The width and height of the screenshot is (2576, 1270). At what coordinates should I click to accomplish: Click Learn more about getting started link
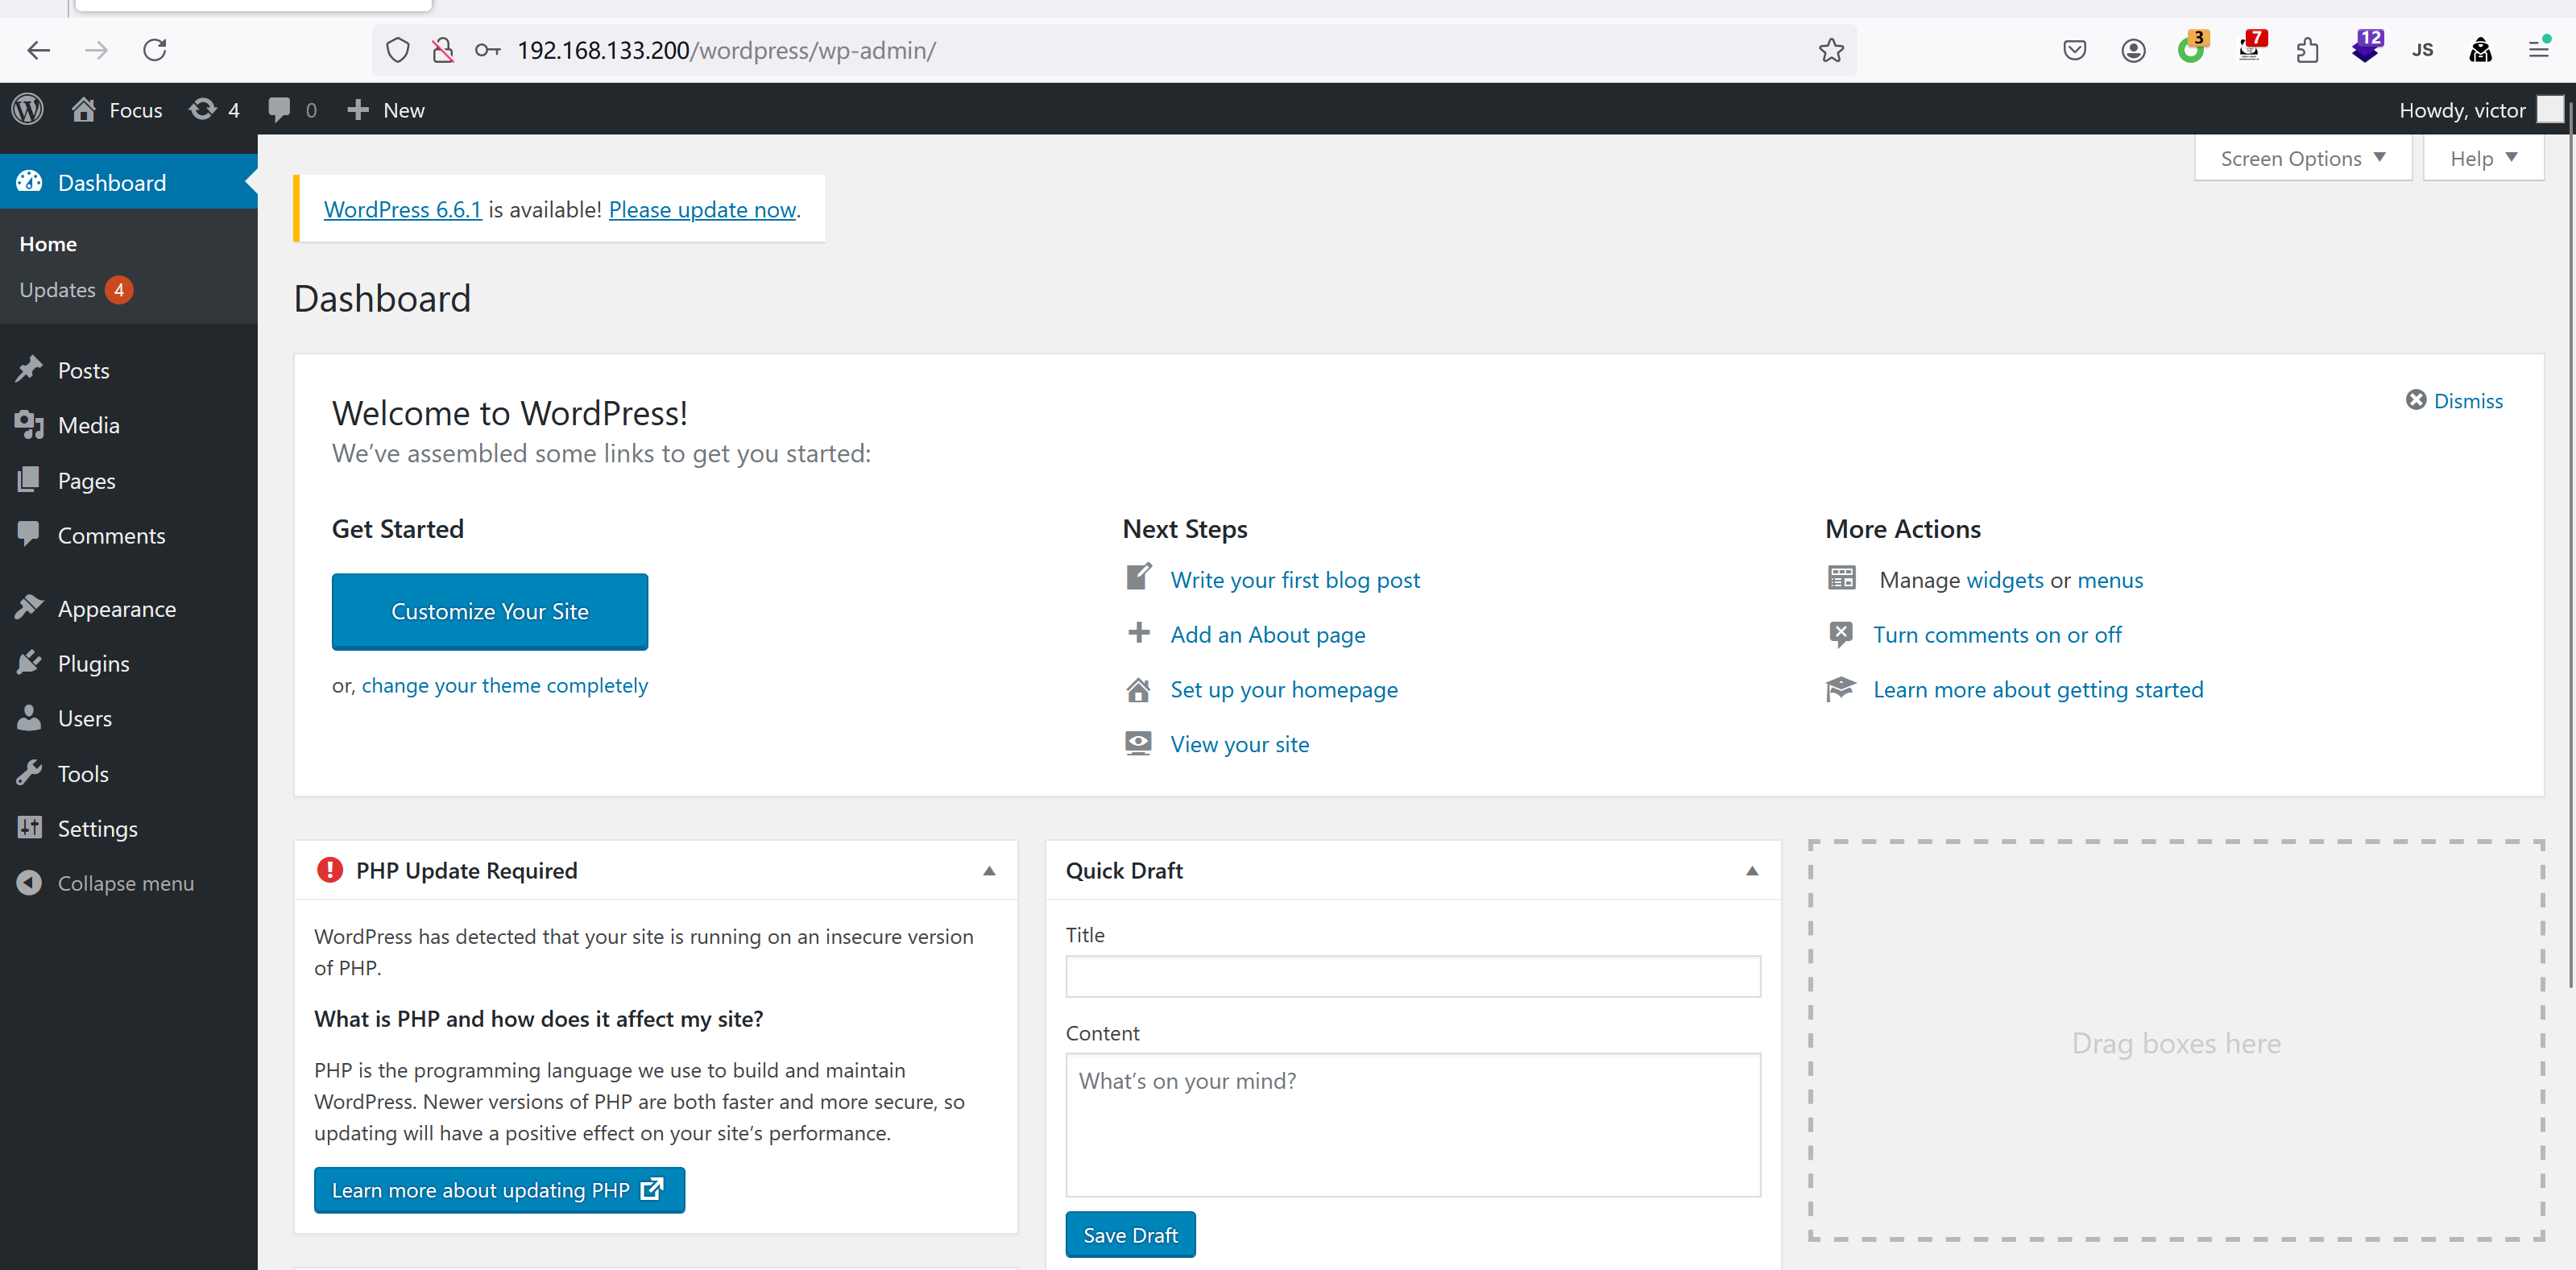[x=2037, y=689]
